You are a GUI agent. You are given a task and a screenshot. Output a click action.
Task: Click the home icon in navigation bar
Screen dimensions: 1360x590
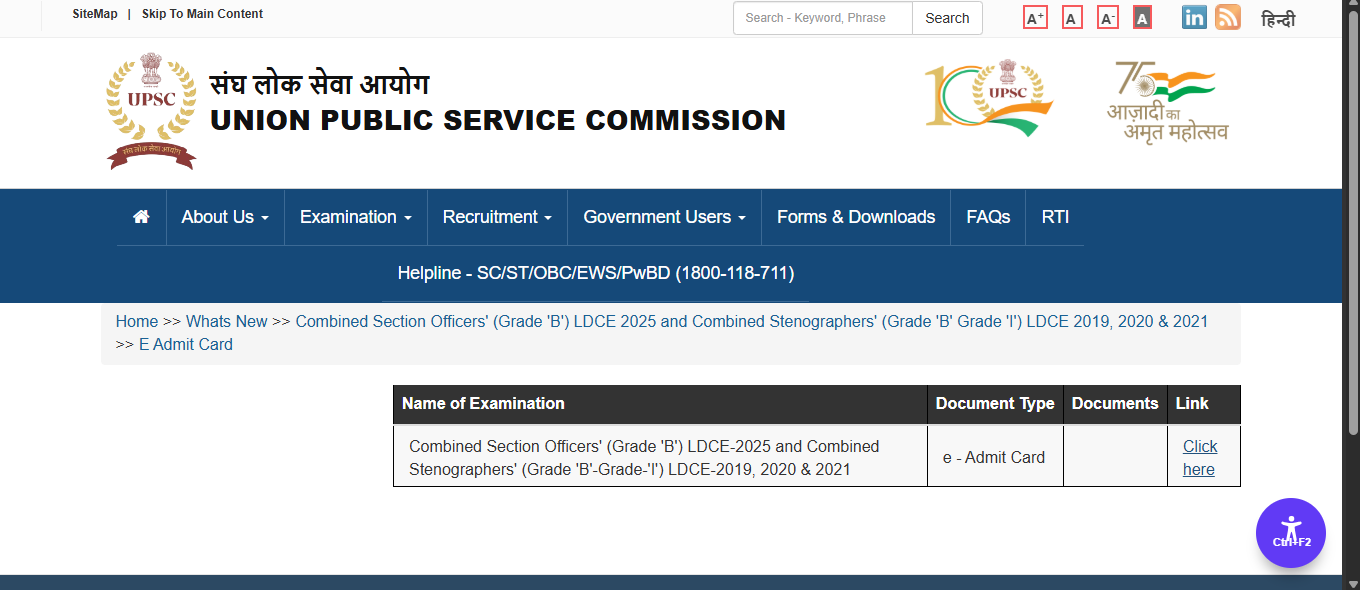pyautogui.click(x=141, y=217)
